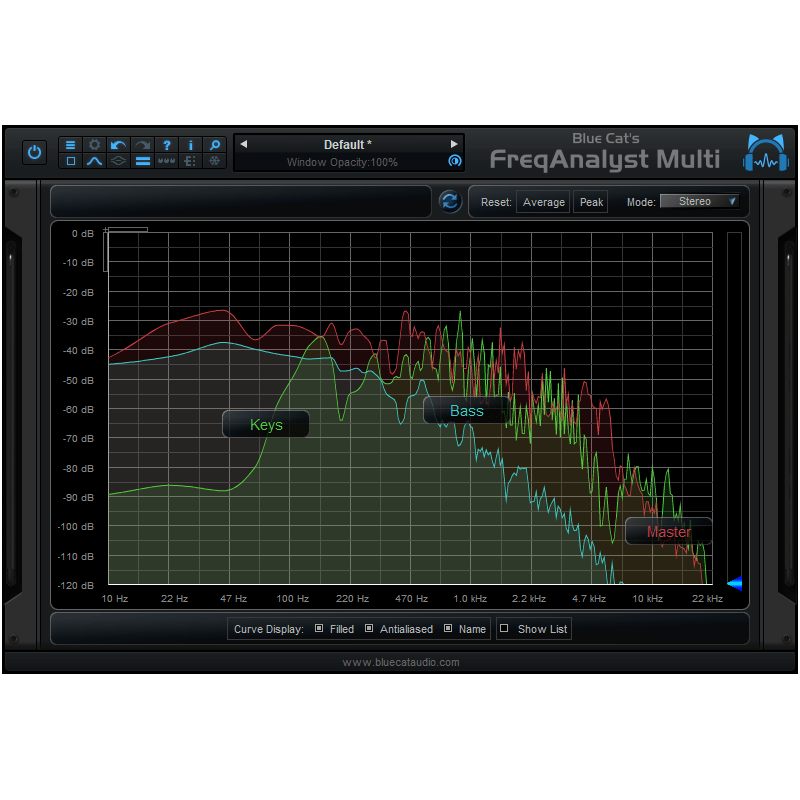
Task: Undo last change with the undo arrow
Action: coord(118,145)
